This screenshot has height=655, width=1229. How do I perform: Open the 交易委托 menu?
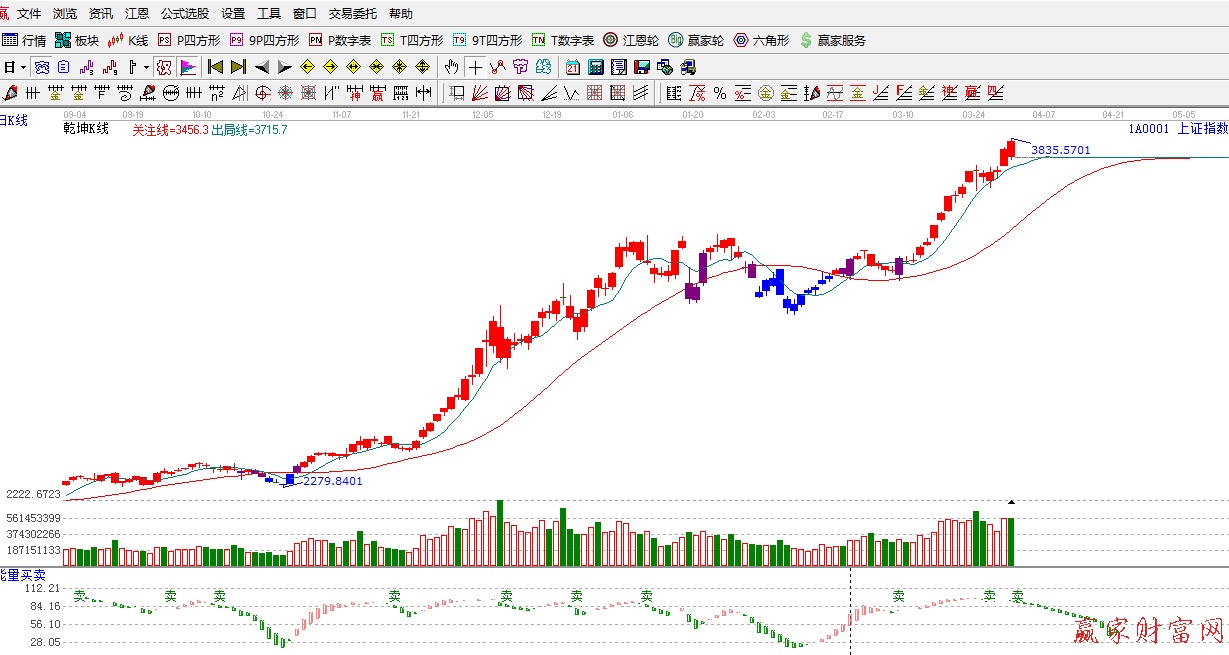(353, 14)
